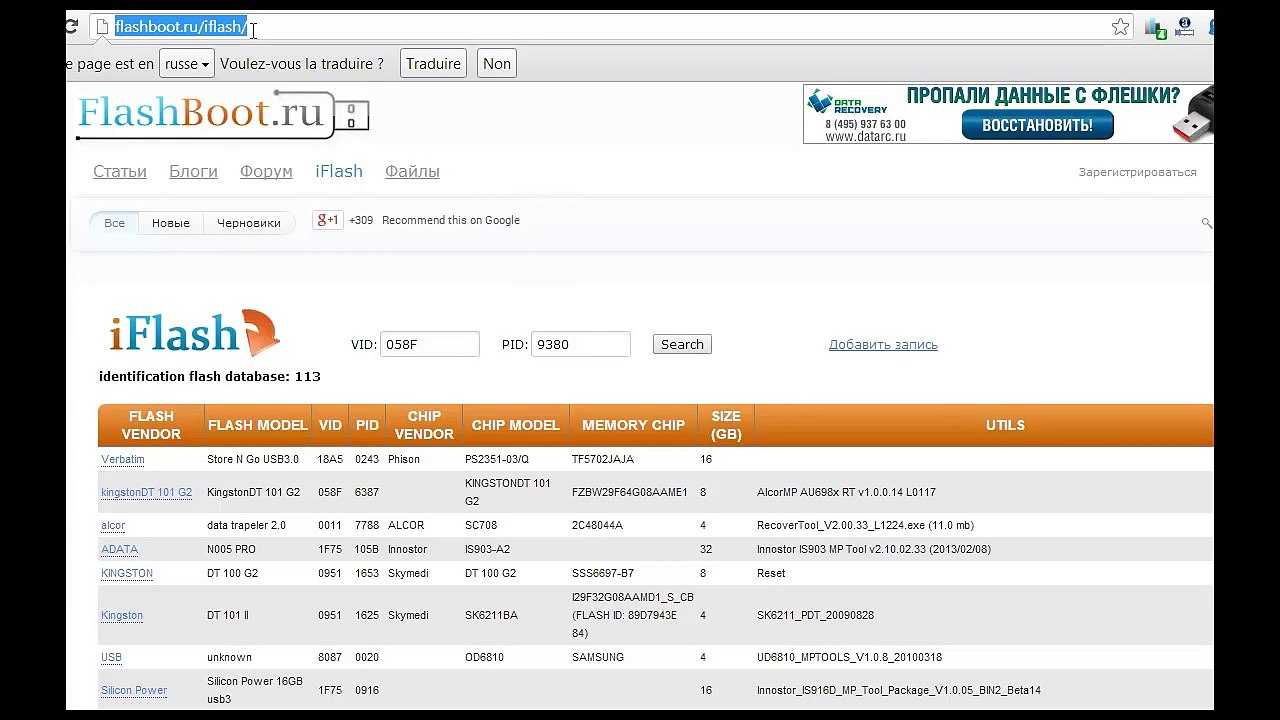Open the Kingston vendor link for DT 101 II
1280x720 pixels.
click(x=122, y=615)
